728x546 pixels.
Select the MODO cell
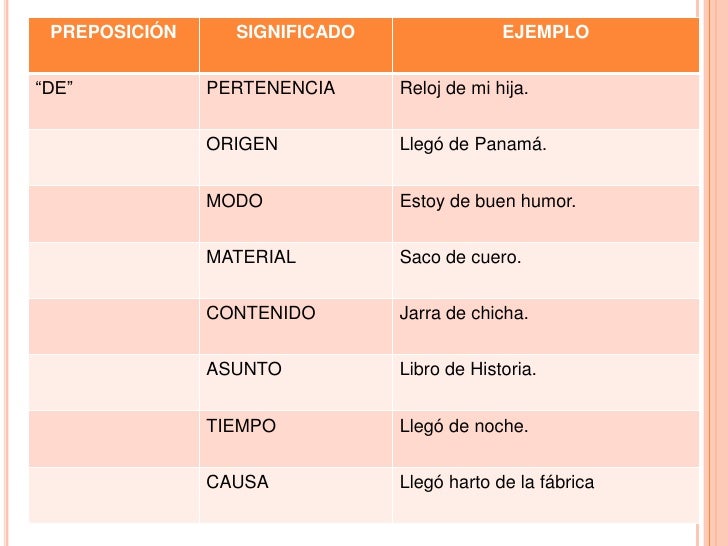tap(296, 214)
